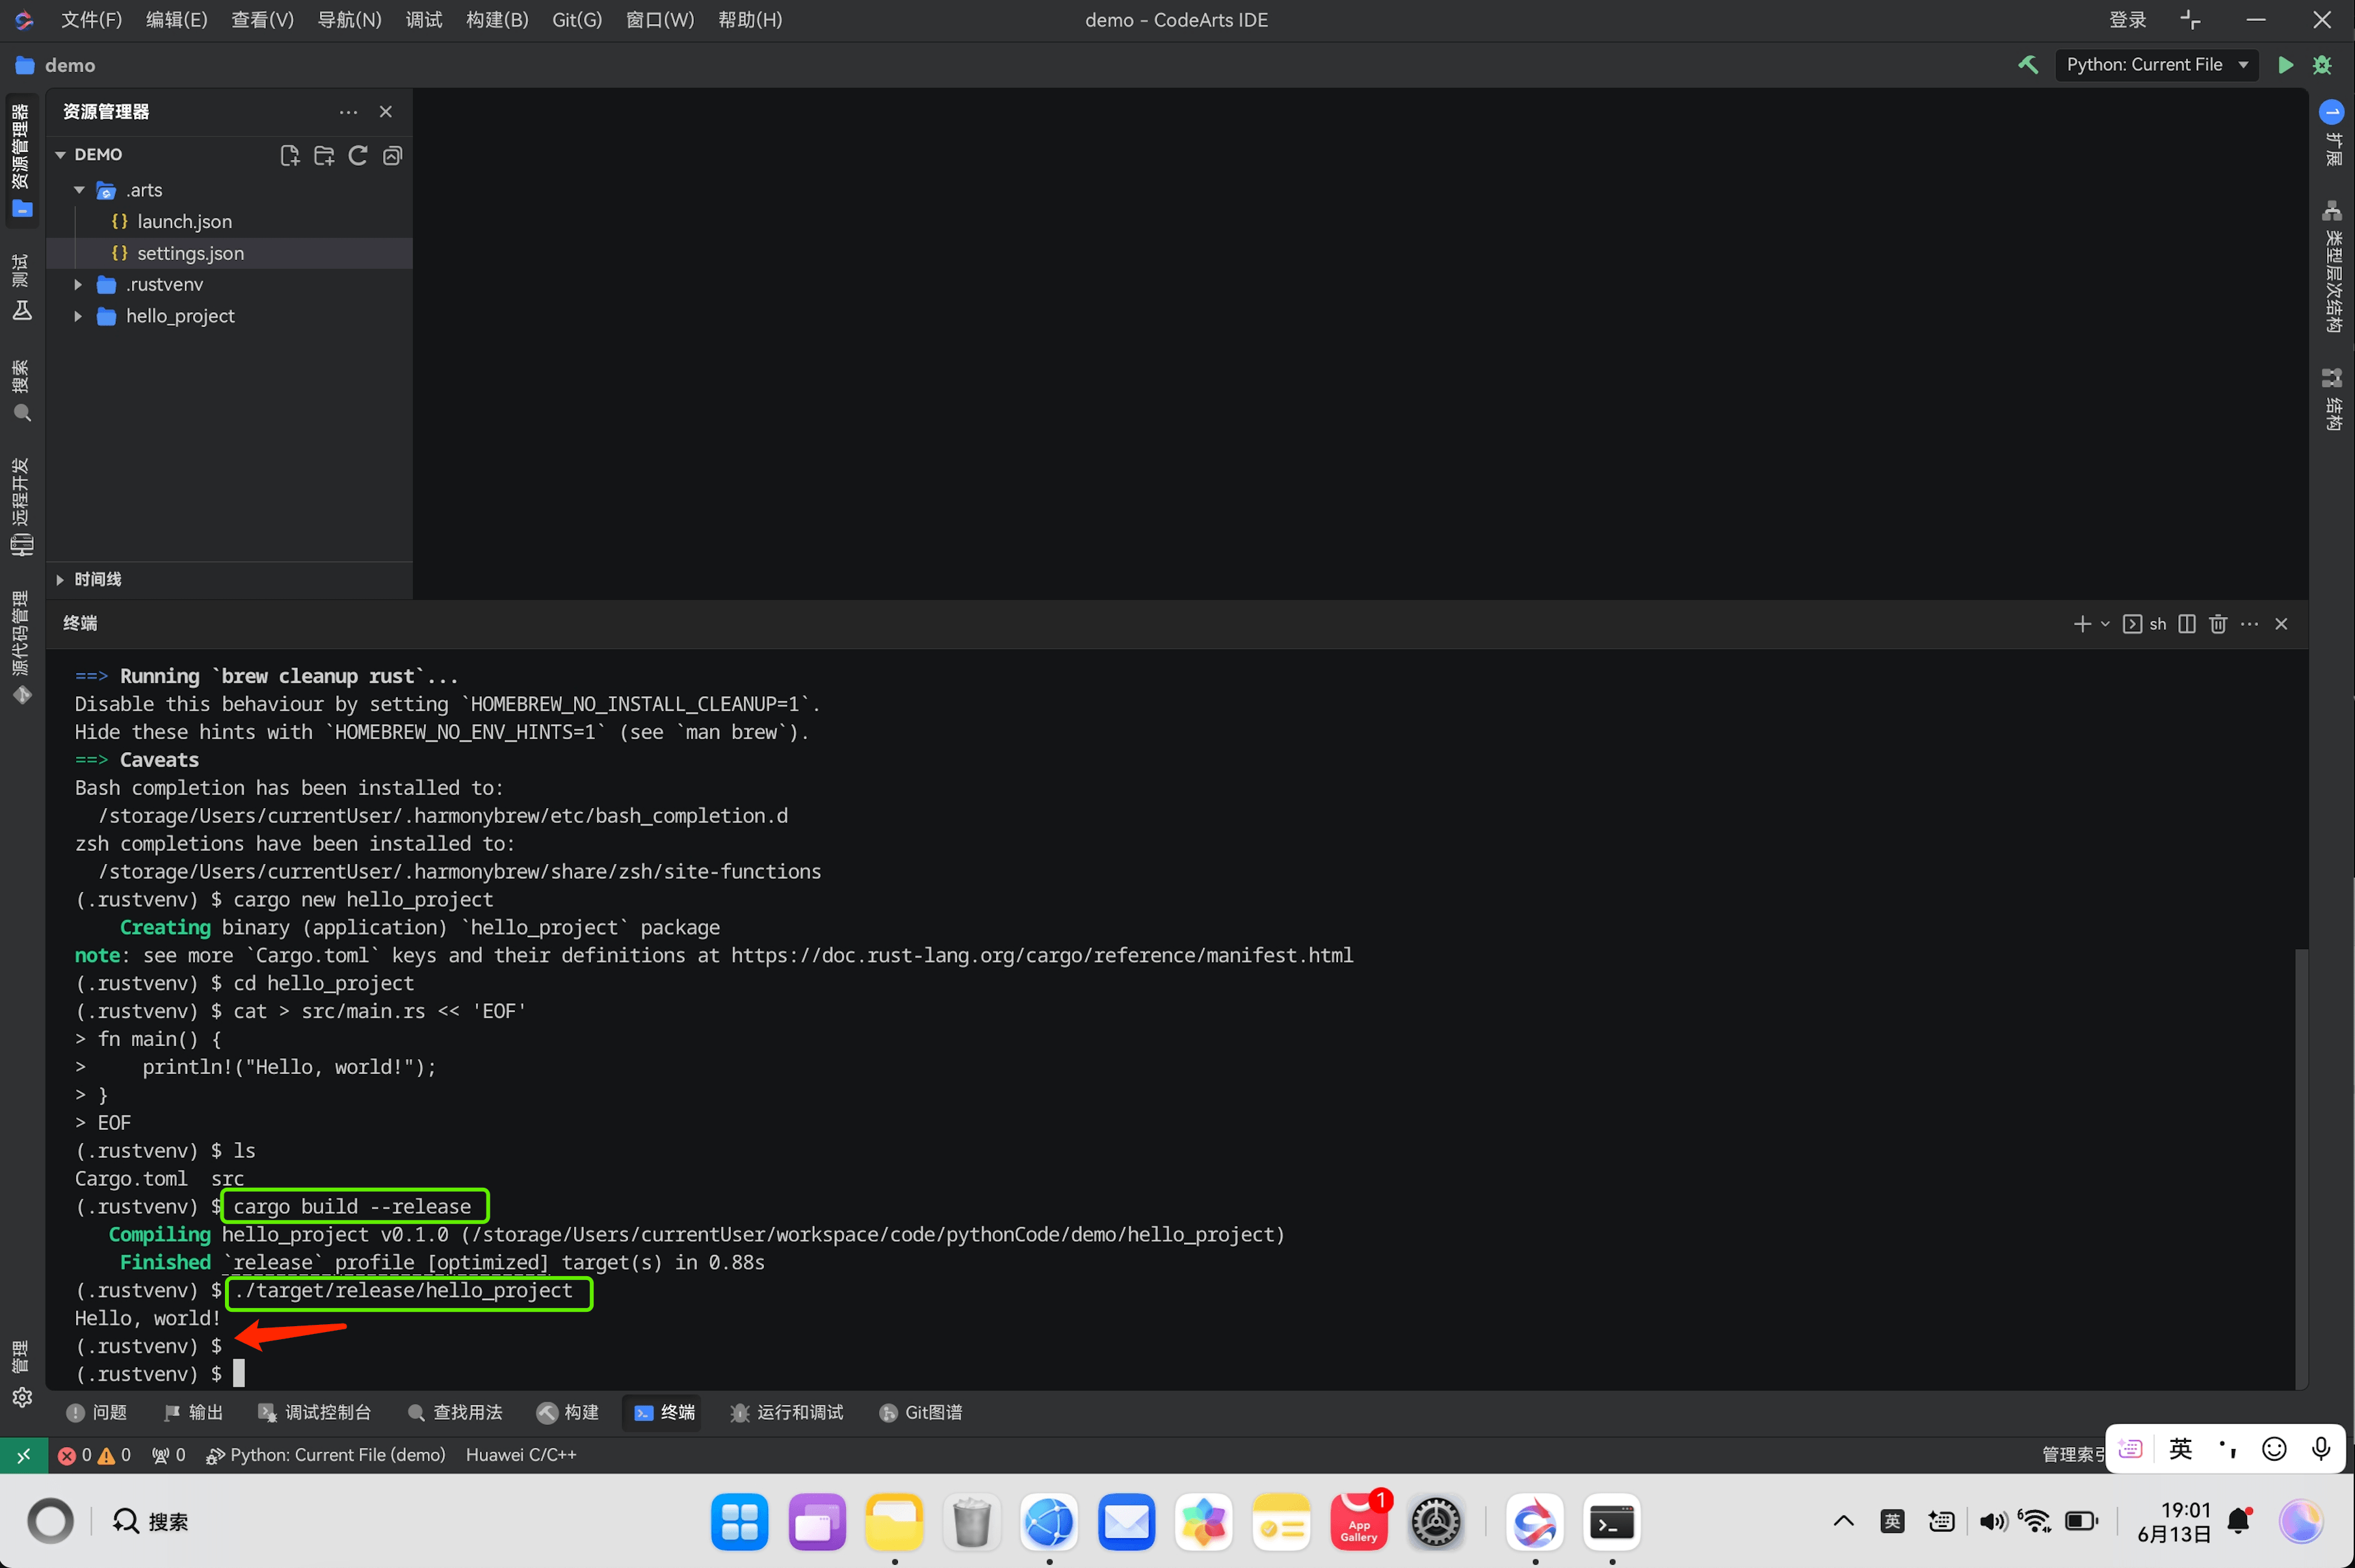Viewport: 2355px width, 1568px height.
Task: Click the New File icon in DEMO explorer
Action: point(289,155)
